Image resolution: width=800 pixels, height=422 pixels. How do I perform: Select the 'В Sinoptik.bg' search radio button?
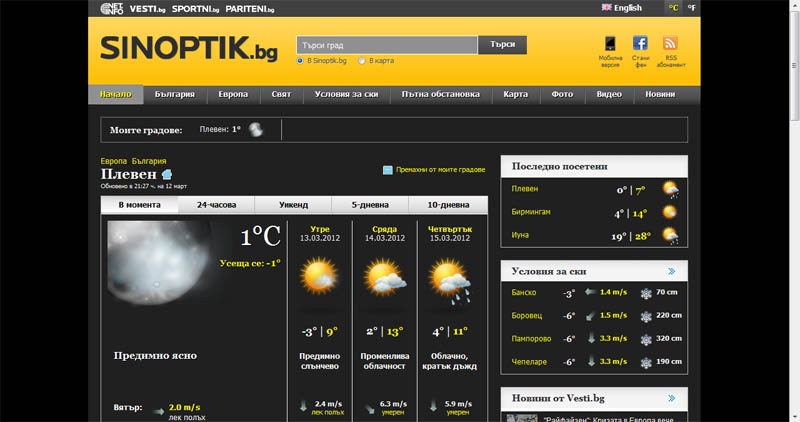(300, 61)
